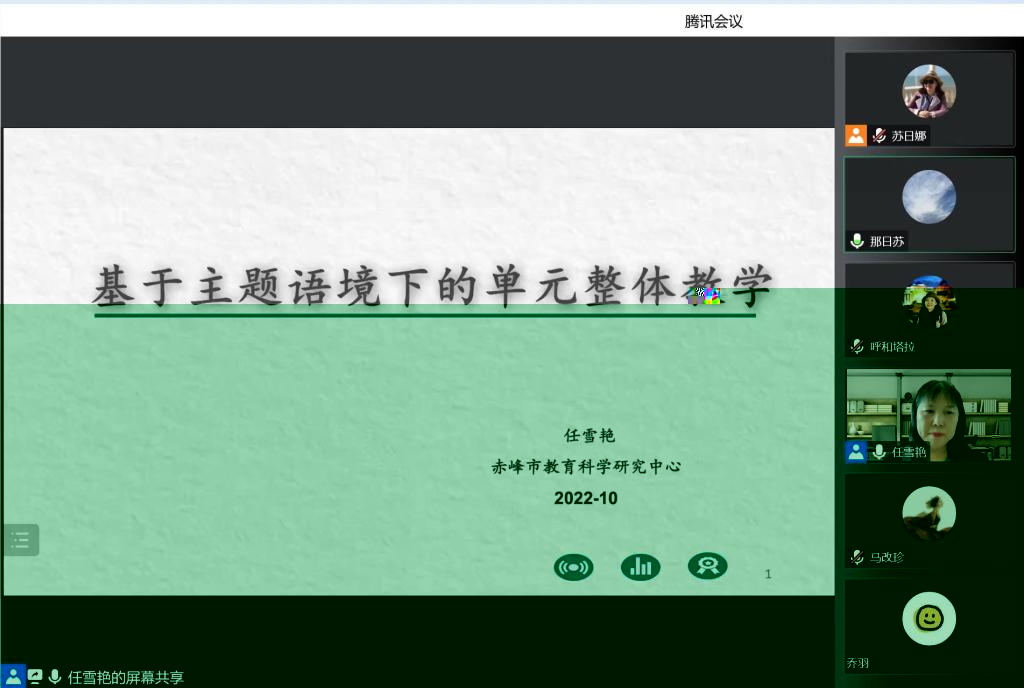Click the active microphone icon of 那日苏
This screenshot has width=1024, height=688.
(857, 242)
